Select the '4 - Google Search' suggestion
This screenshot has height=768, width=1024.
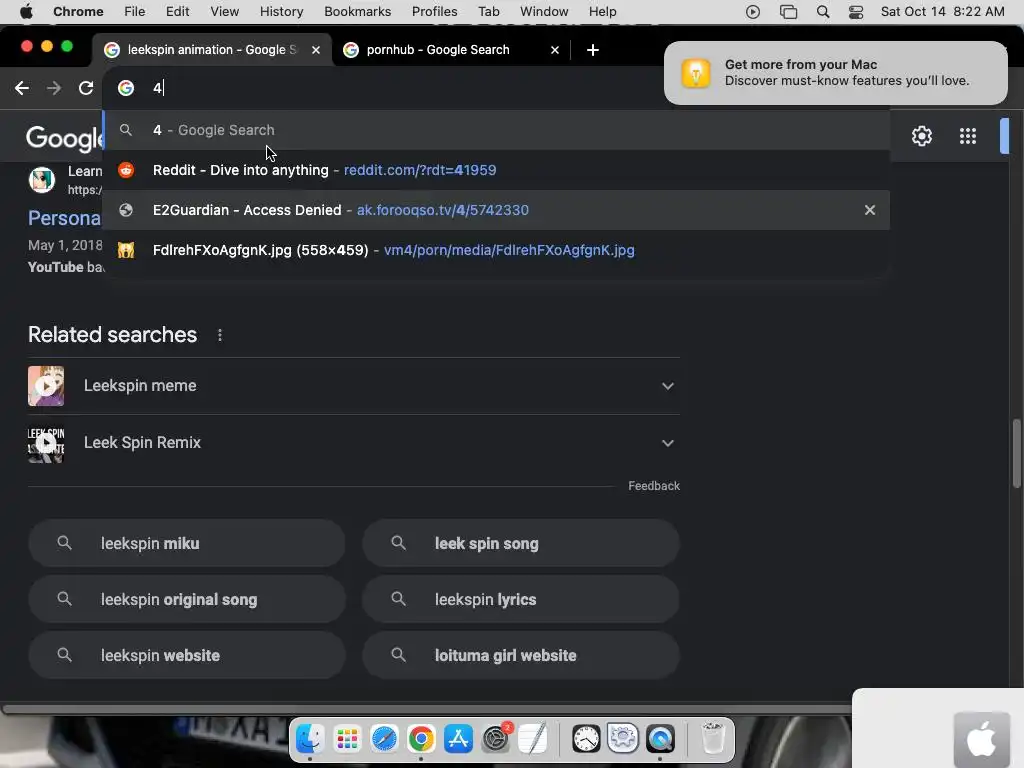coord(496,130)
